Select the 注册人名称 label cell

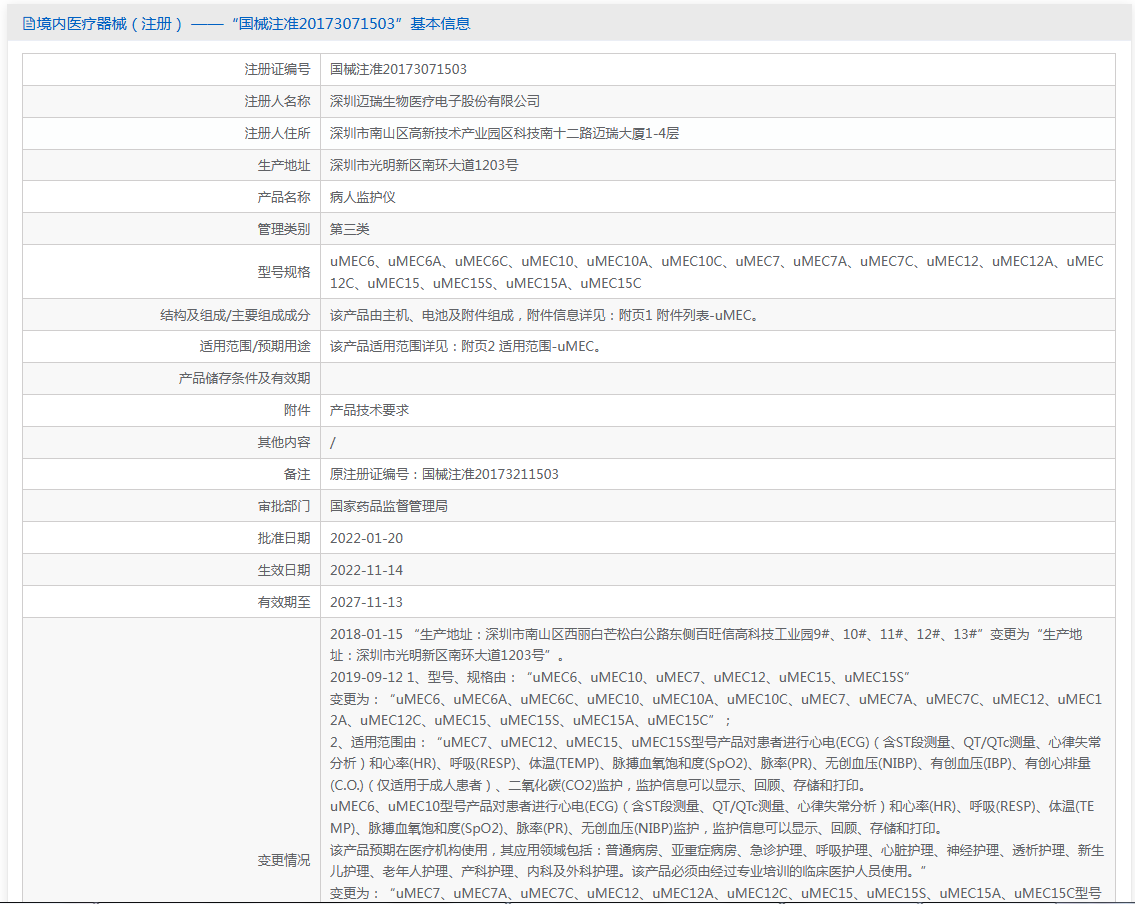point(277,101)
